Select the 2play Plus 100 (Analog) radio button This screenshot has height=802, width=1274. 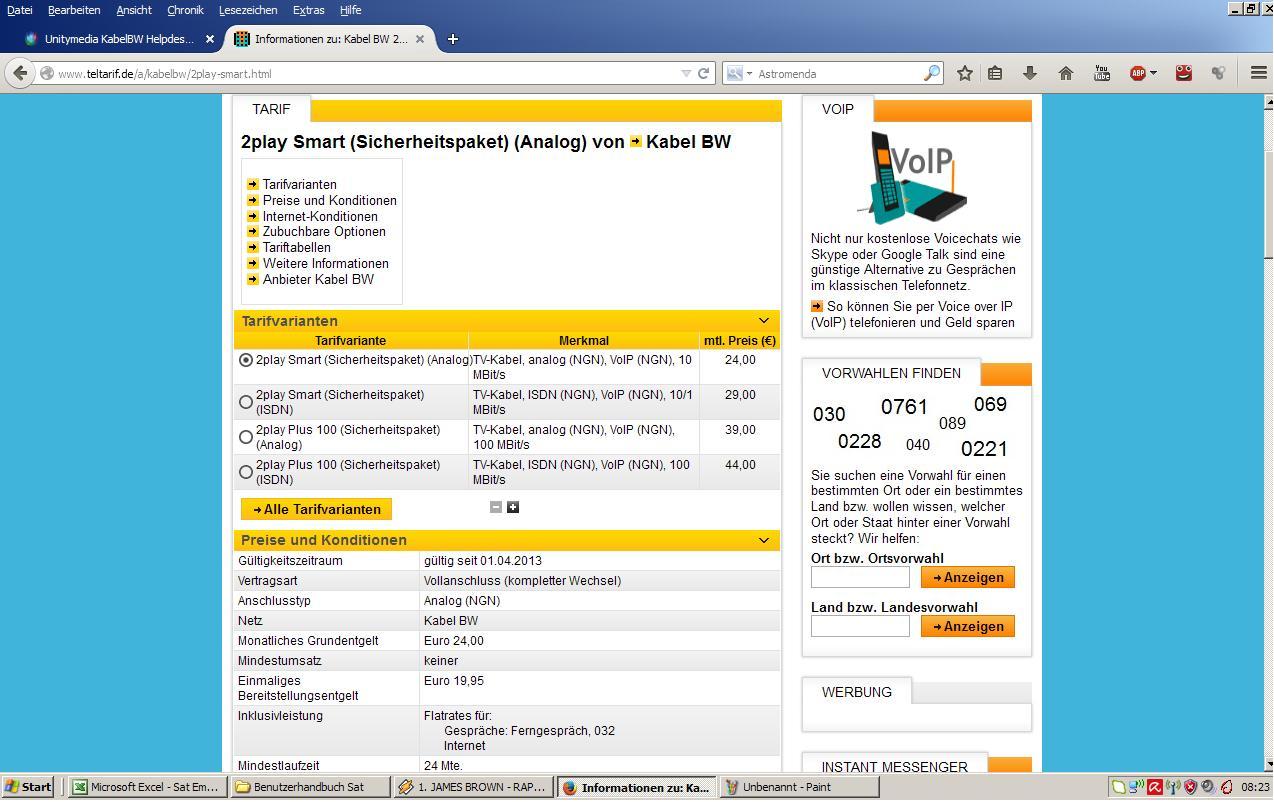tap(246, 437)
